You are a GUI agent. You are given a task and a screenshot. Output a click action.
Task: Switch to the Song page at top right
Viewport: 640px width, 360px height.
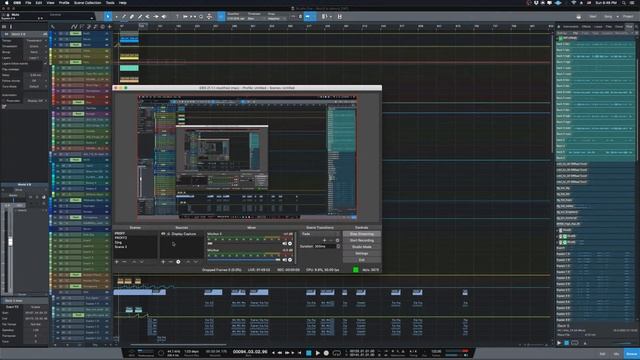coord(608,17)
